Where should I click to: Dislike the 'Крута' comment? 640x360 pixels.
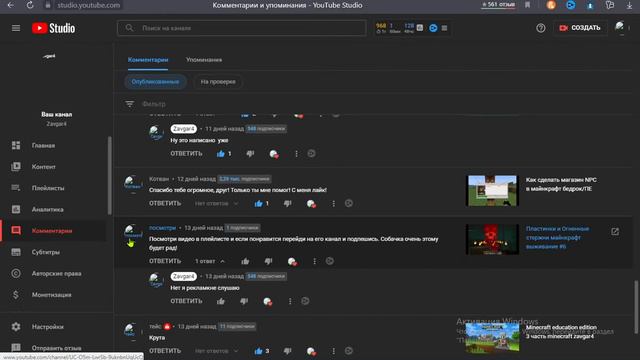click(288, 351)
